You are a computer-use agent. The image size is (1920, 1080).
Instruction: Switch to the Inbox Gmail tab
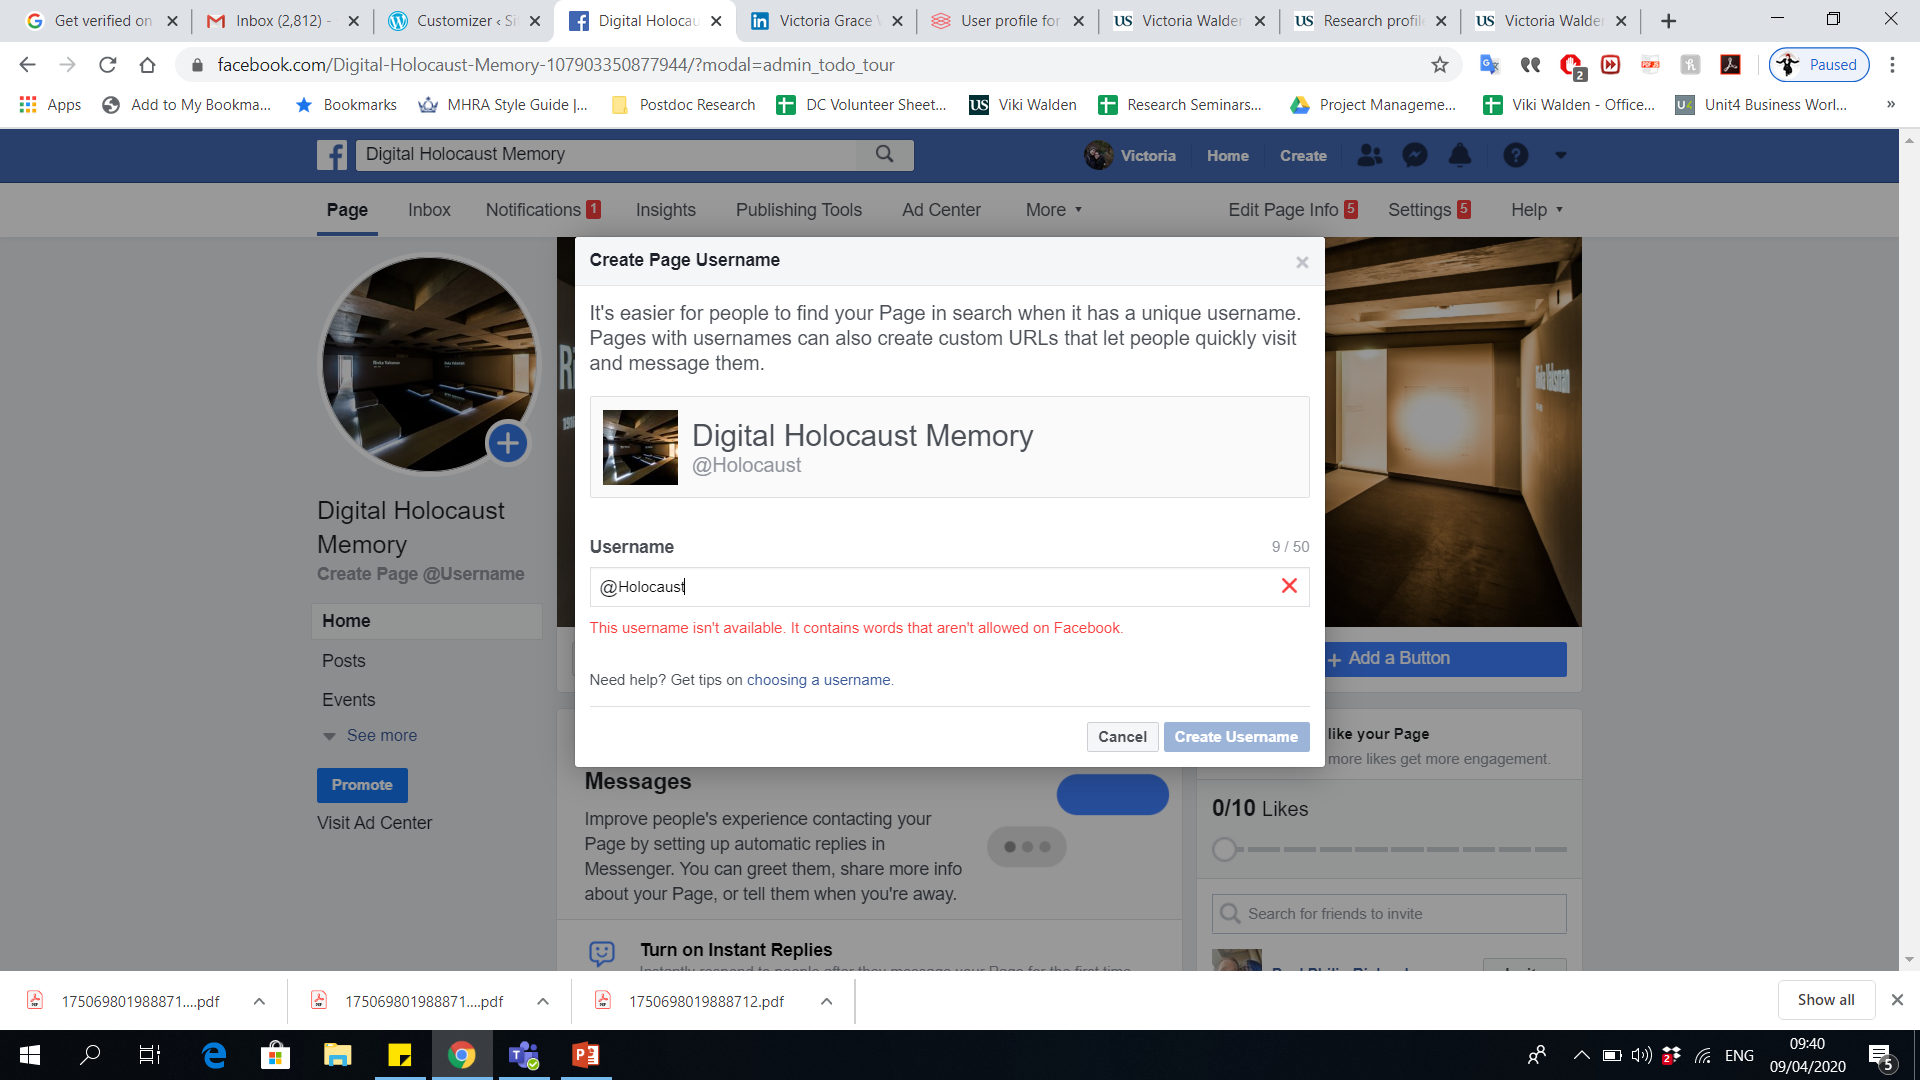point(283,21)
